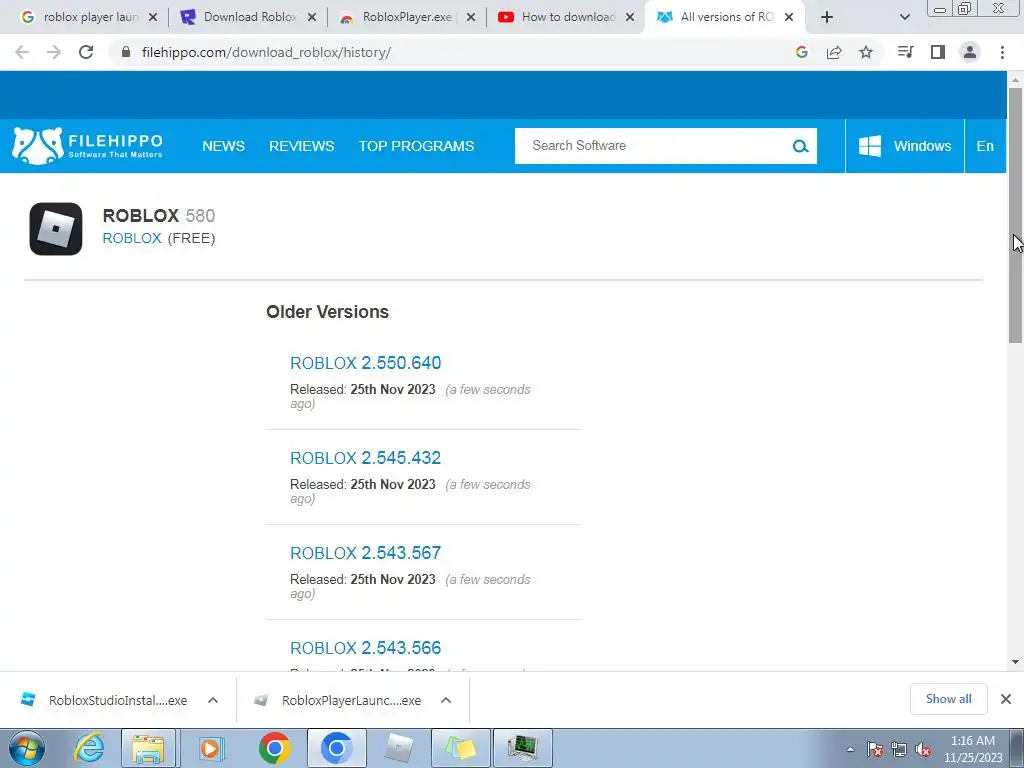
Task: Click the Windows platform logo icon
Action: tap(869, 146)
